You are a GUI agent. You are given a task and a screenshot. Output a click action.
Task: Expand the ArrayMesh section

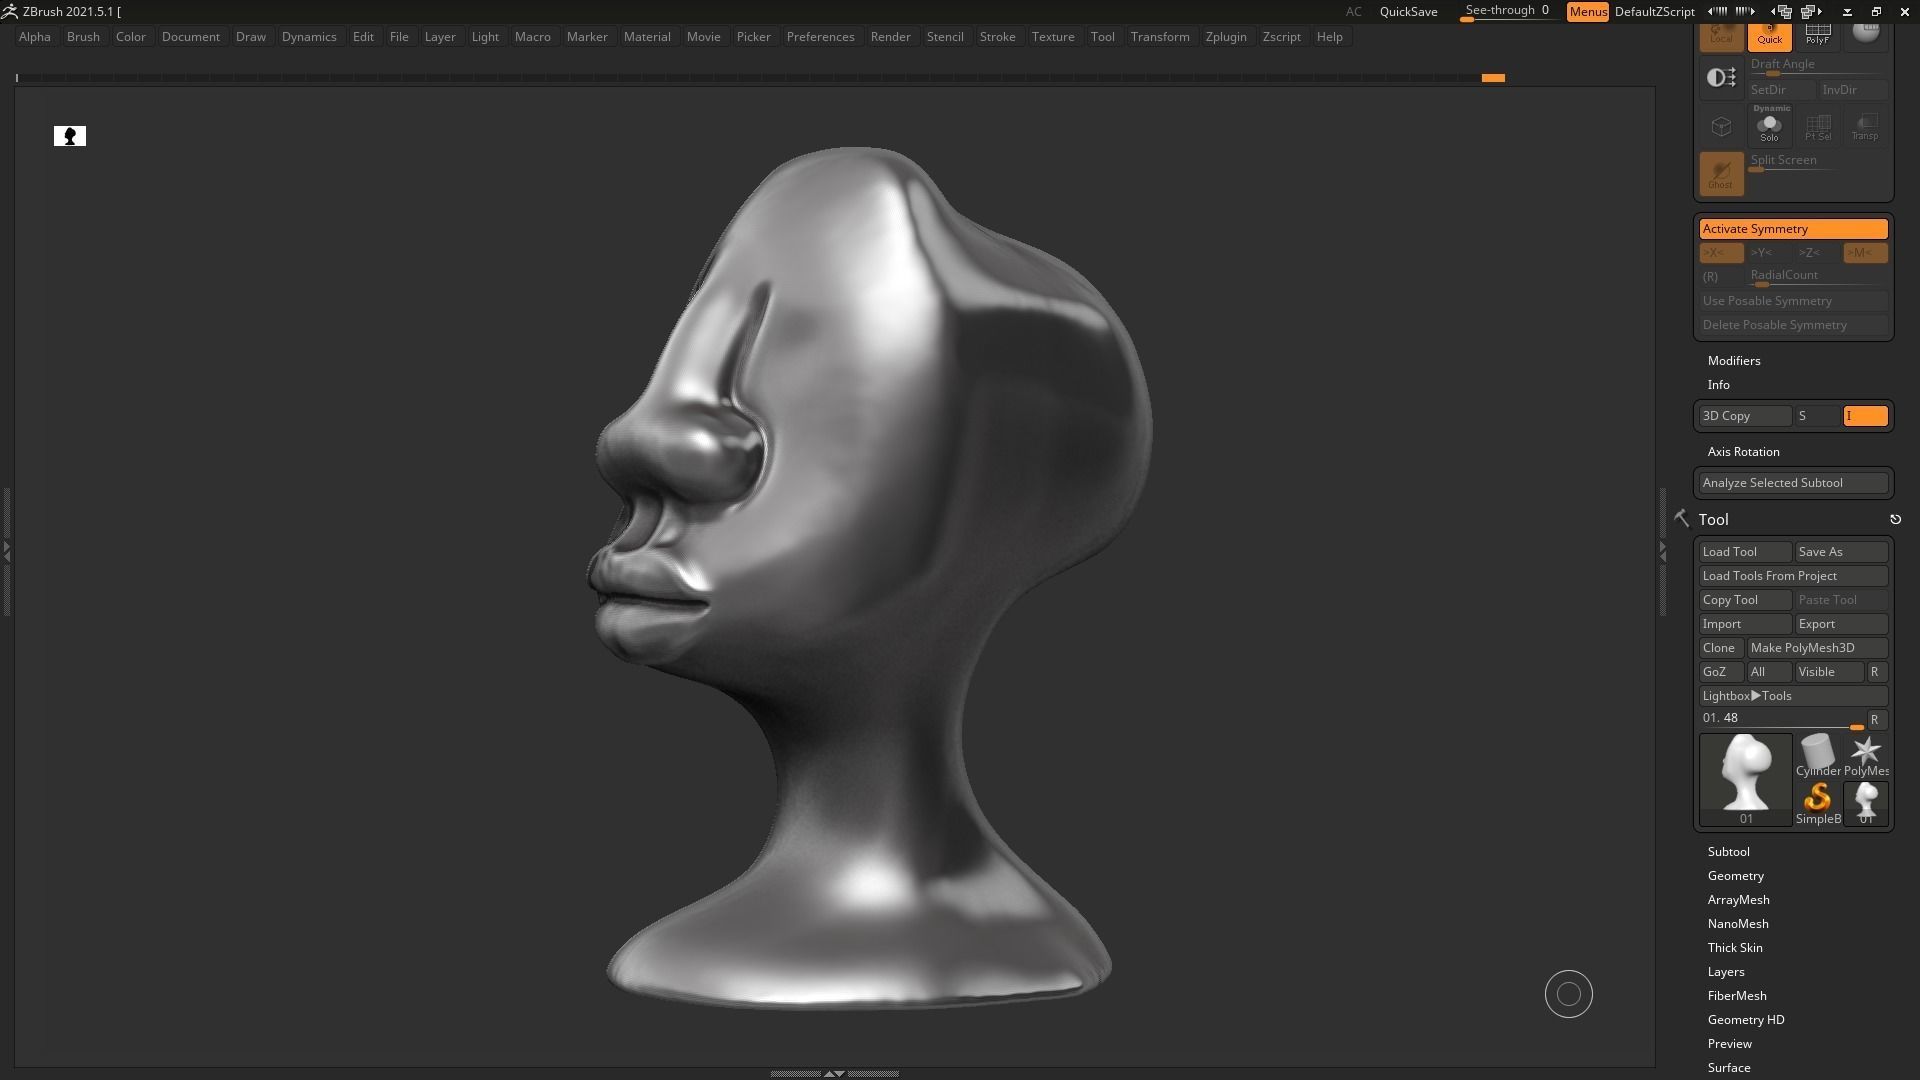(1738, 900)
